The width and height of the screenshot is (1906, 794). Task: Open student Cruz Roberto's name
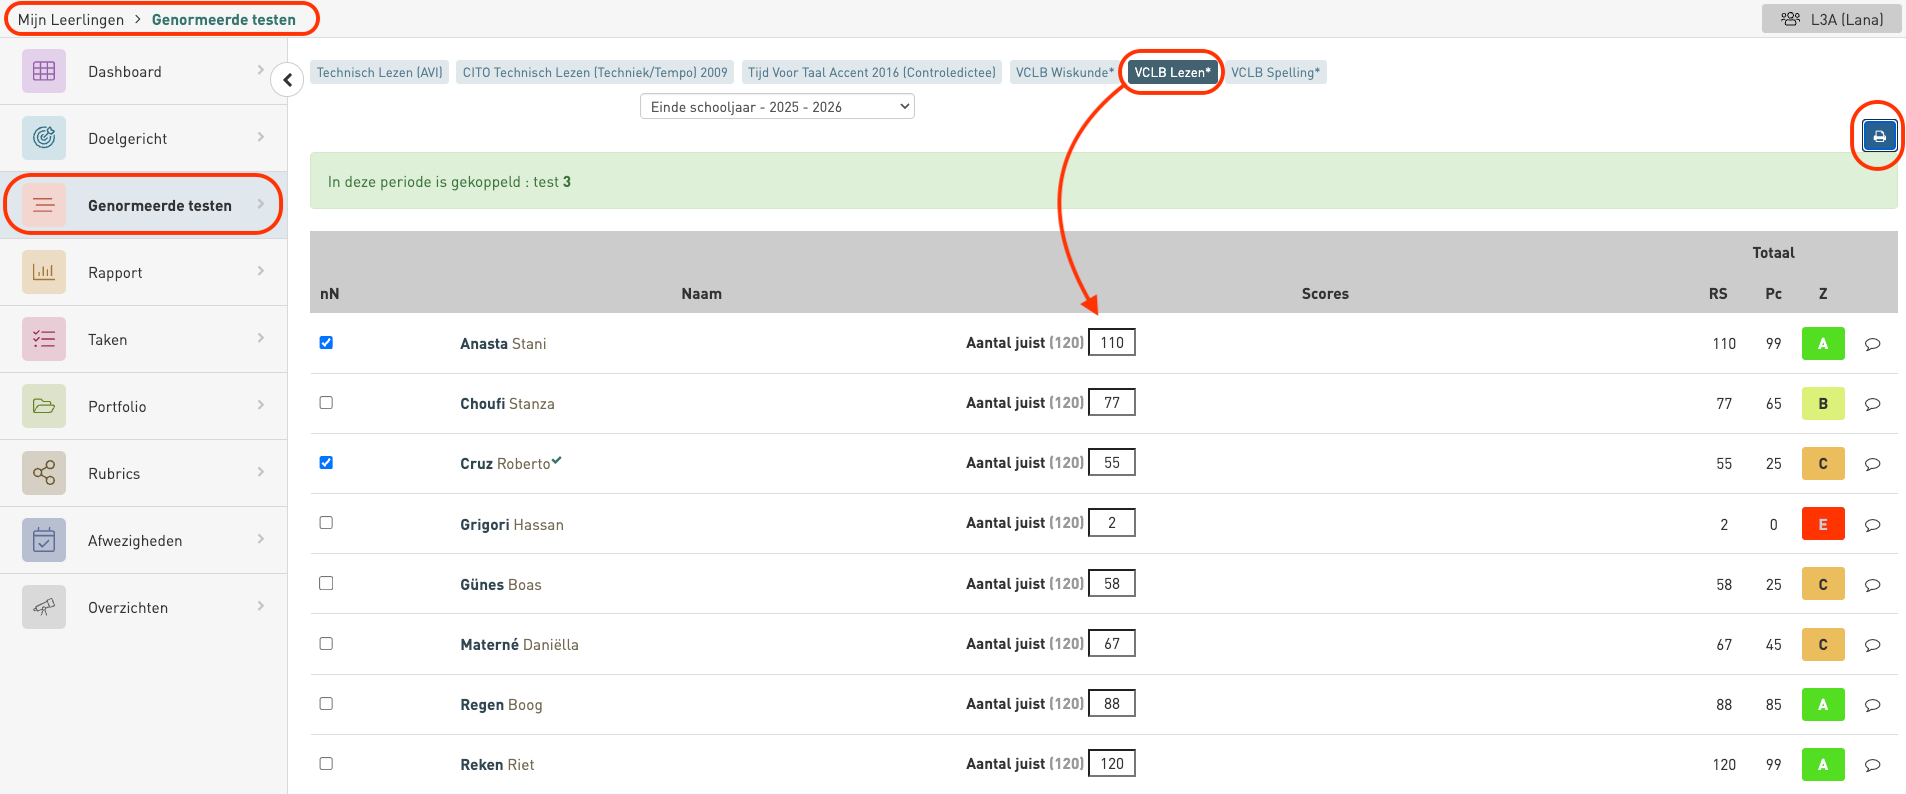pos(505,464)
